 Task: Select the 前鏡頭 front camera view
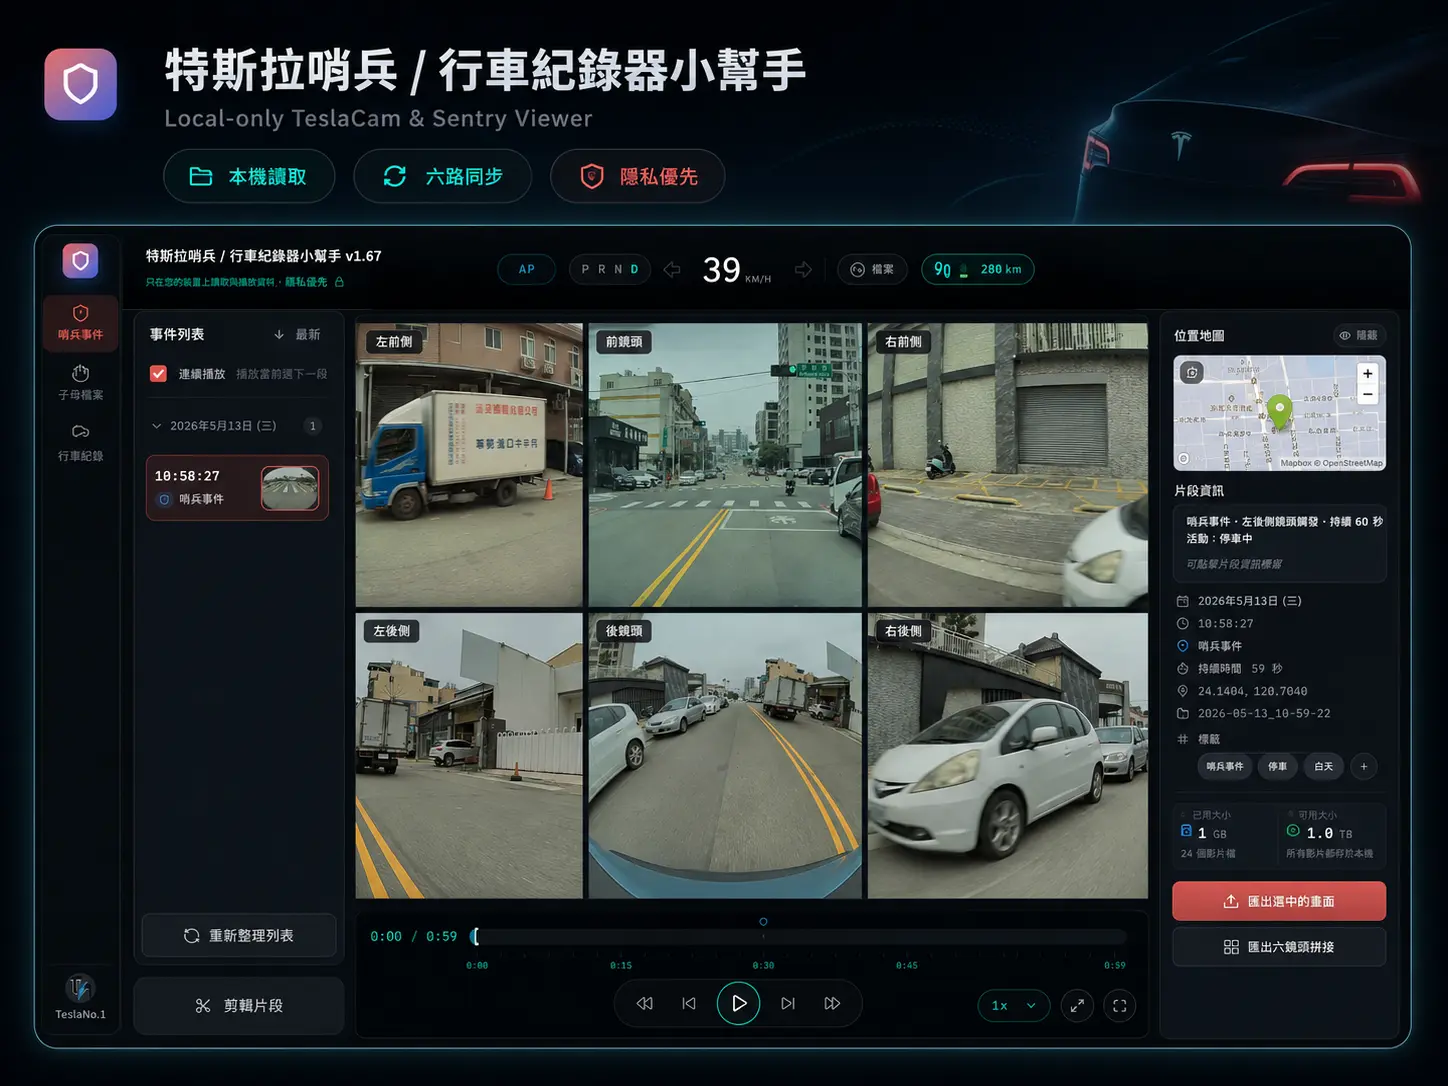click(x=725, y=465)
